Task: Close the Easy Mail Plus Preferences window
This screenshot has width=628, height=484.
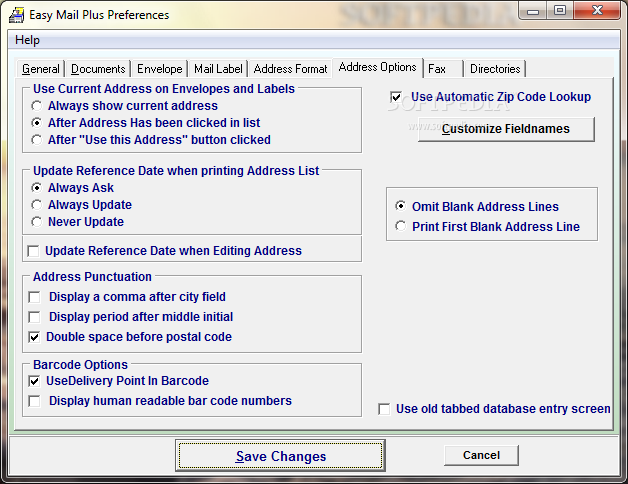Action: click(597, 10)
